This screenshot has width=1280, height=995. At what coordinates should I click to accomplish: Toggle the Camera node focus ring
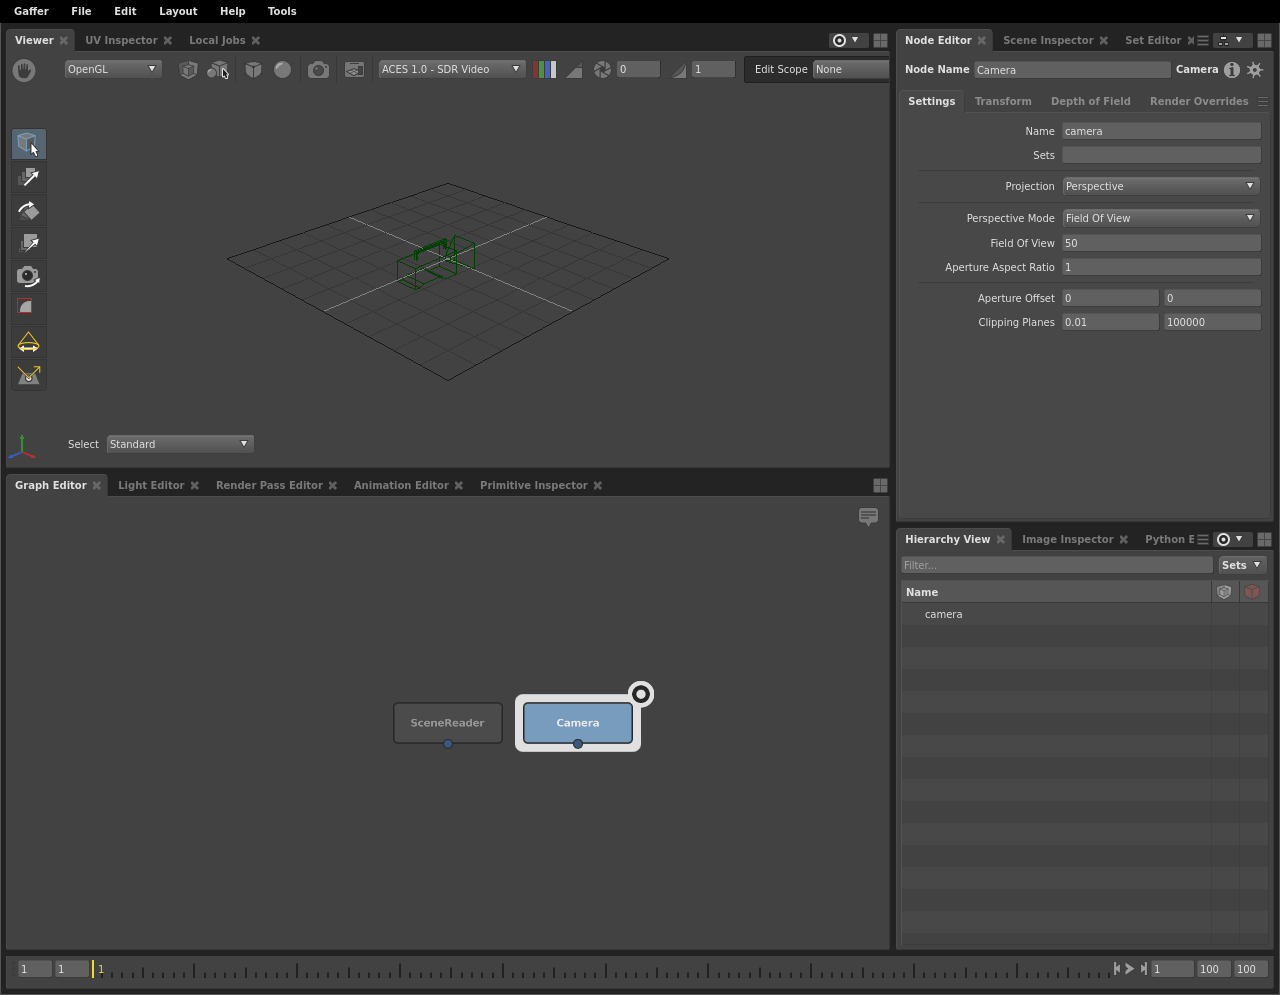tap(641, 694)
